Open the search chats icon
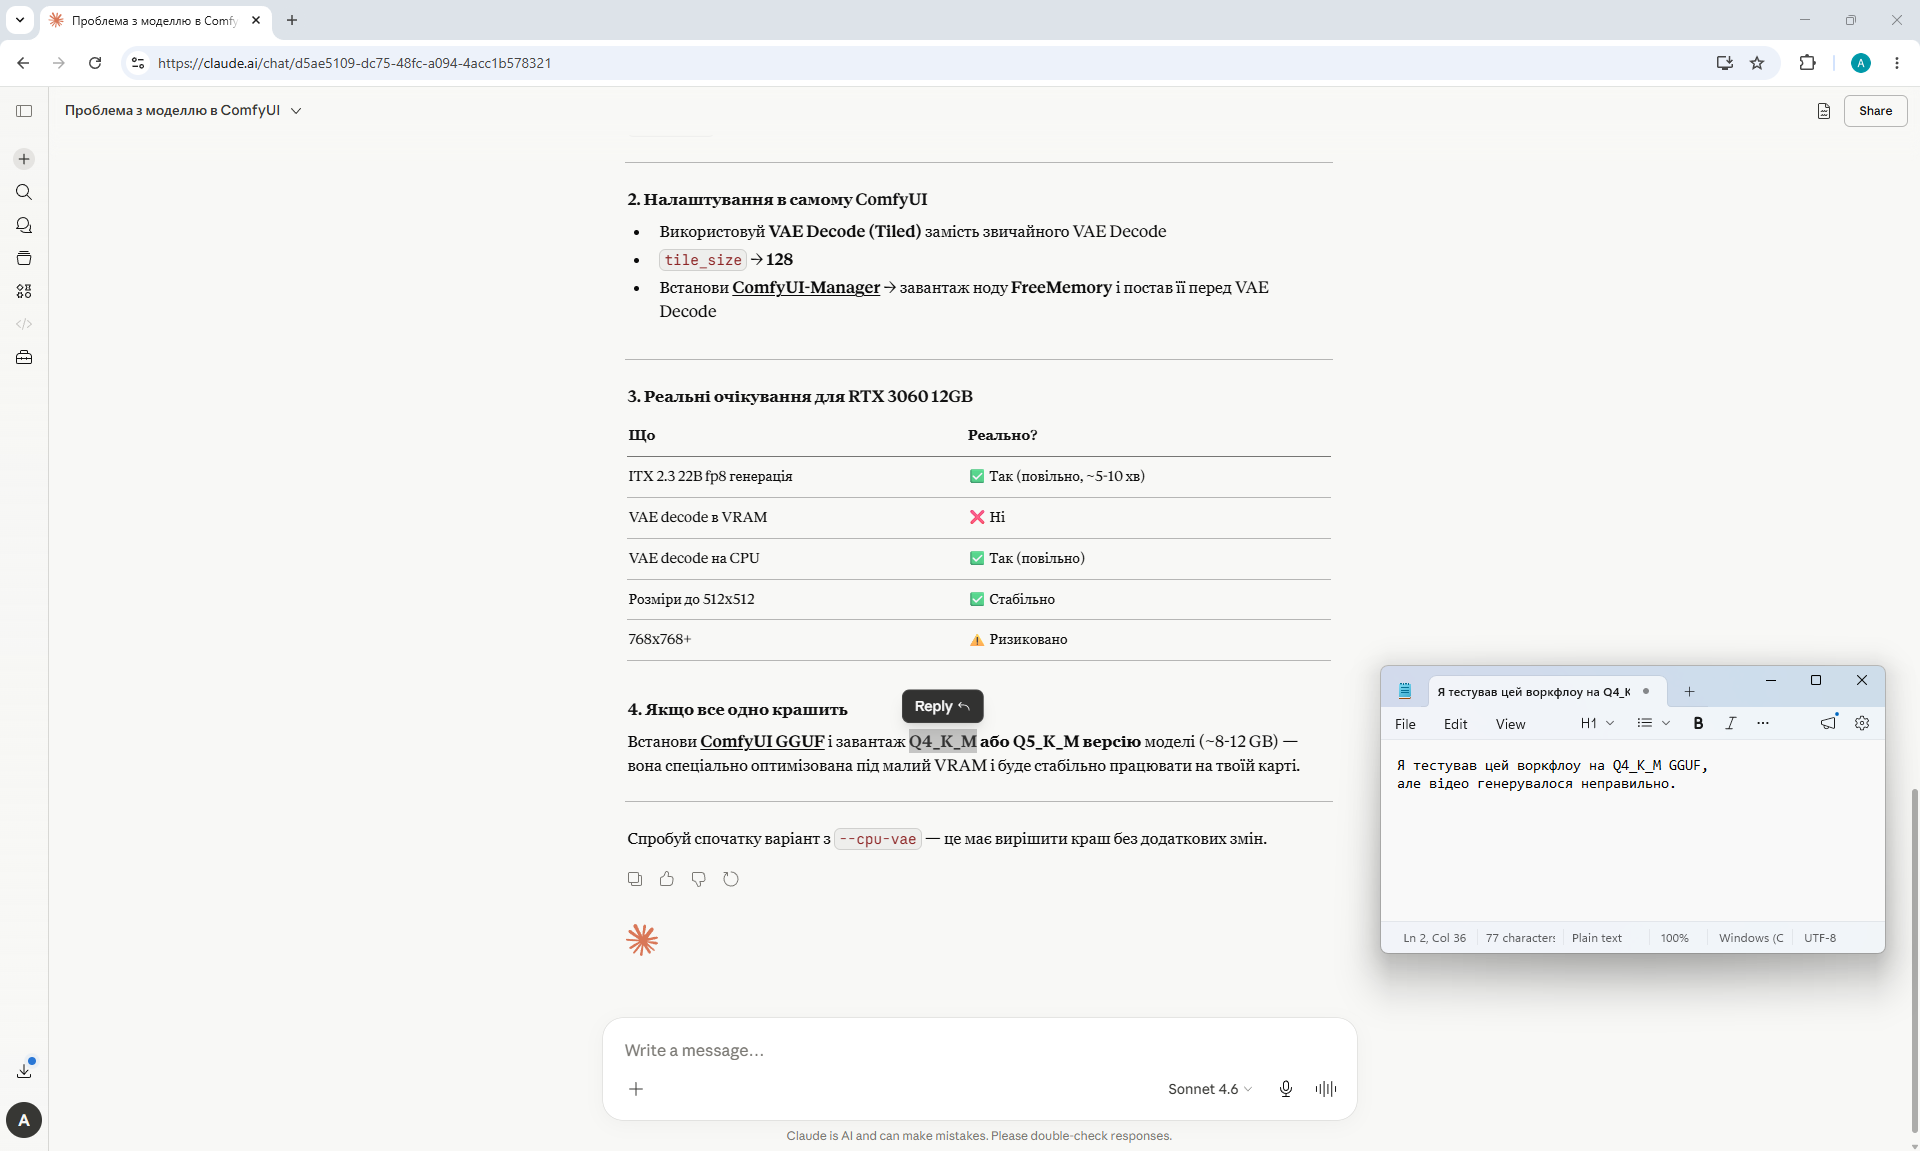1920x1151 pixels. tap(24, 192)
